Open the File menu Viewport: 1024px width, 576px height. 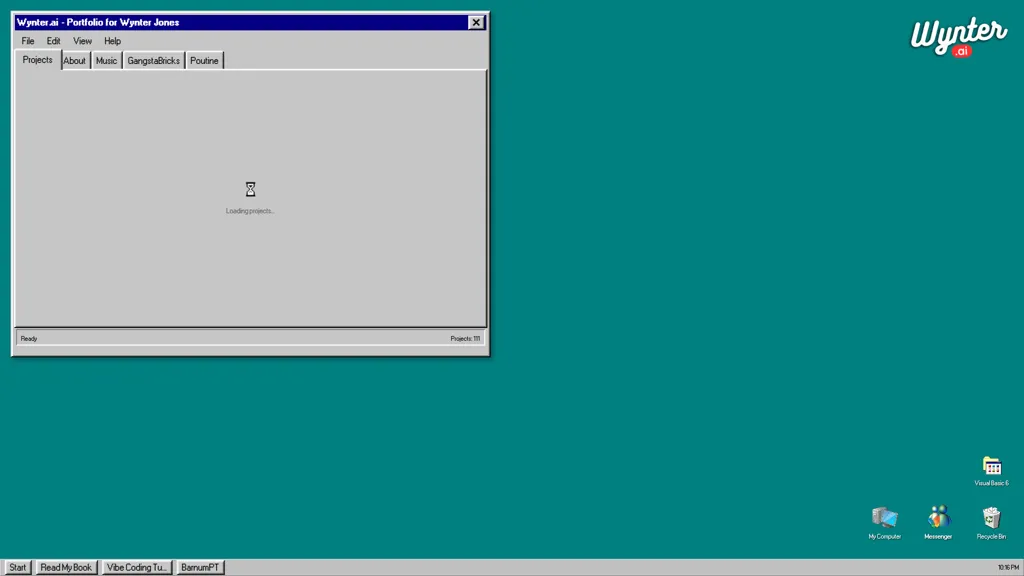pos(27,41)
